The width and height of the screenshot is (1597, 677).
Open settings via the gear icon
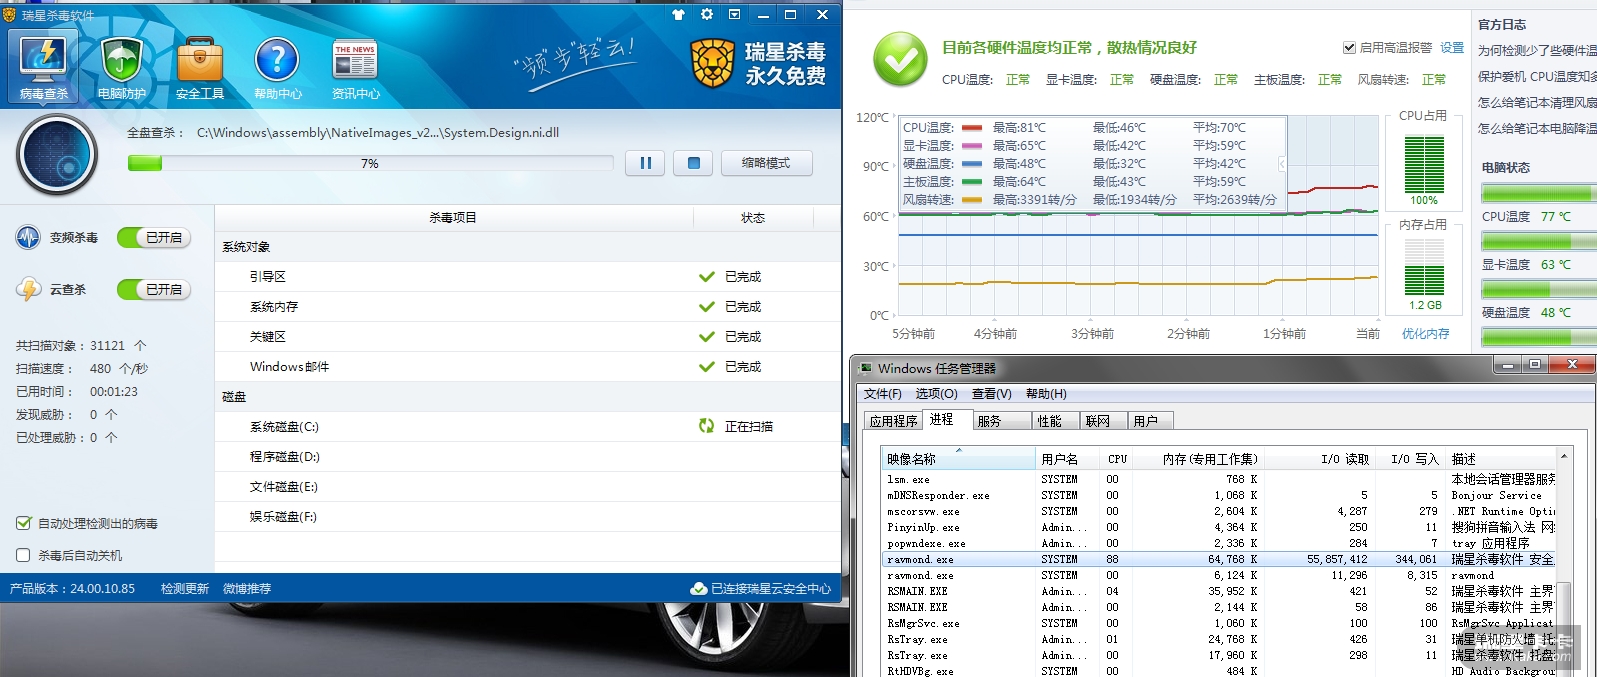click(x=707, y=15)
